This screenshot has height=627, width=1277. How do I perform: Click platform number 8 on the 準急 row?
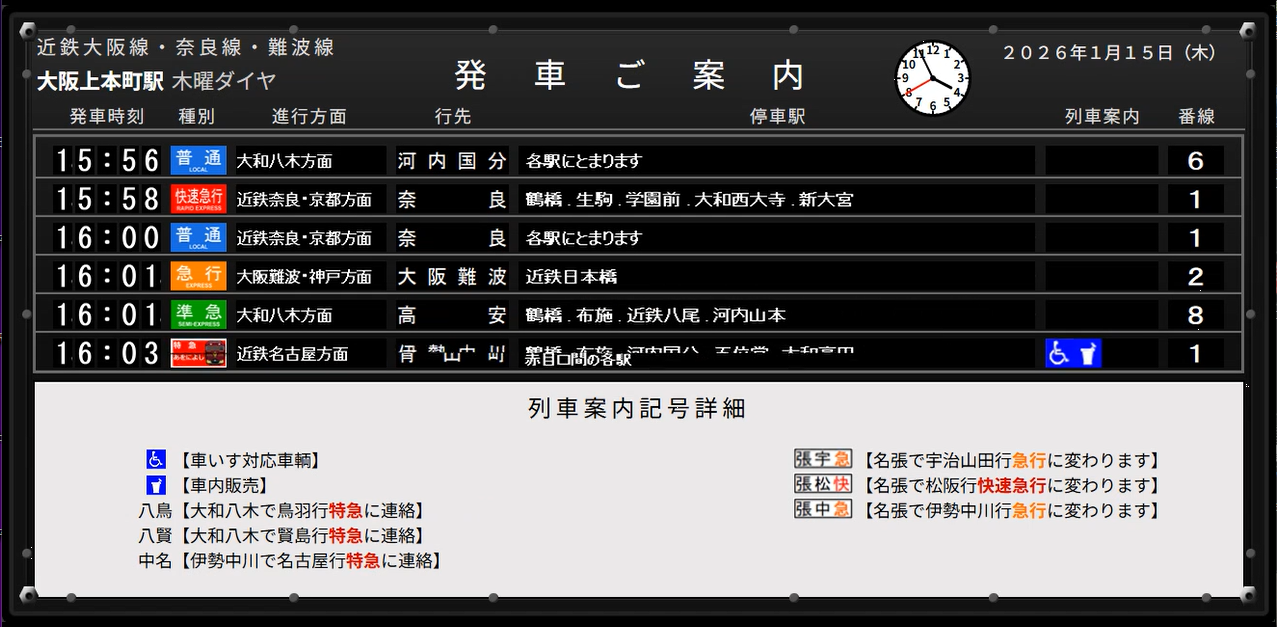pos(1195,315)
